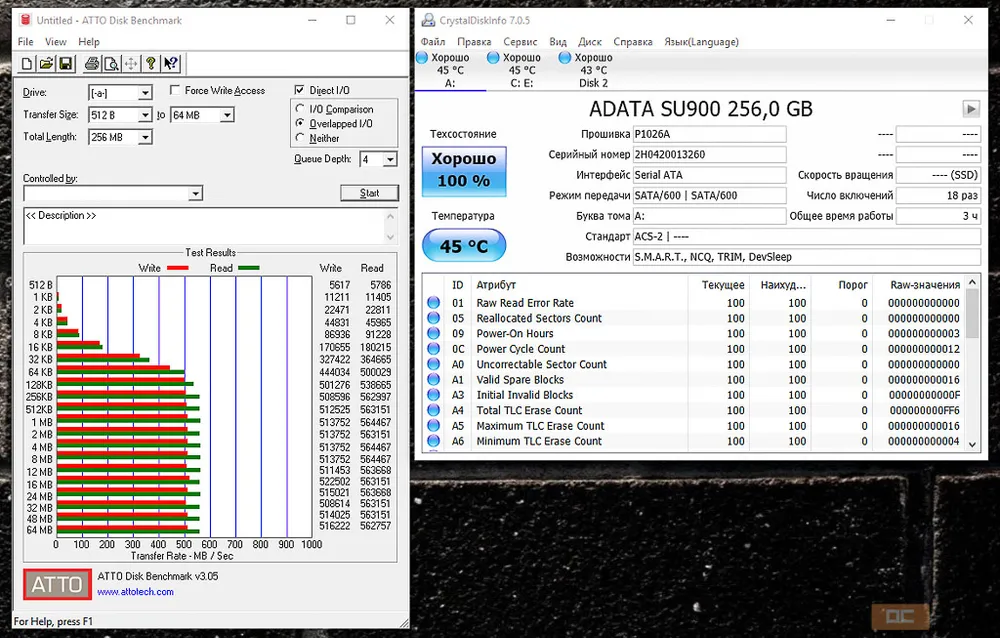The width and height of the screenshot is (1000, 638).
Task: Click the blue Хорошо 100 % health status box
Action: [464, 171]
